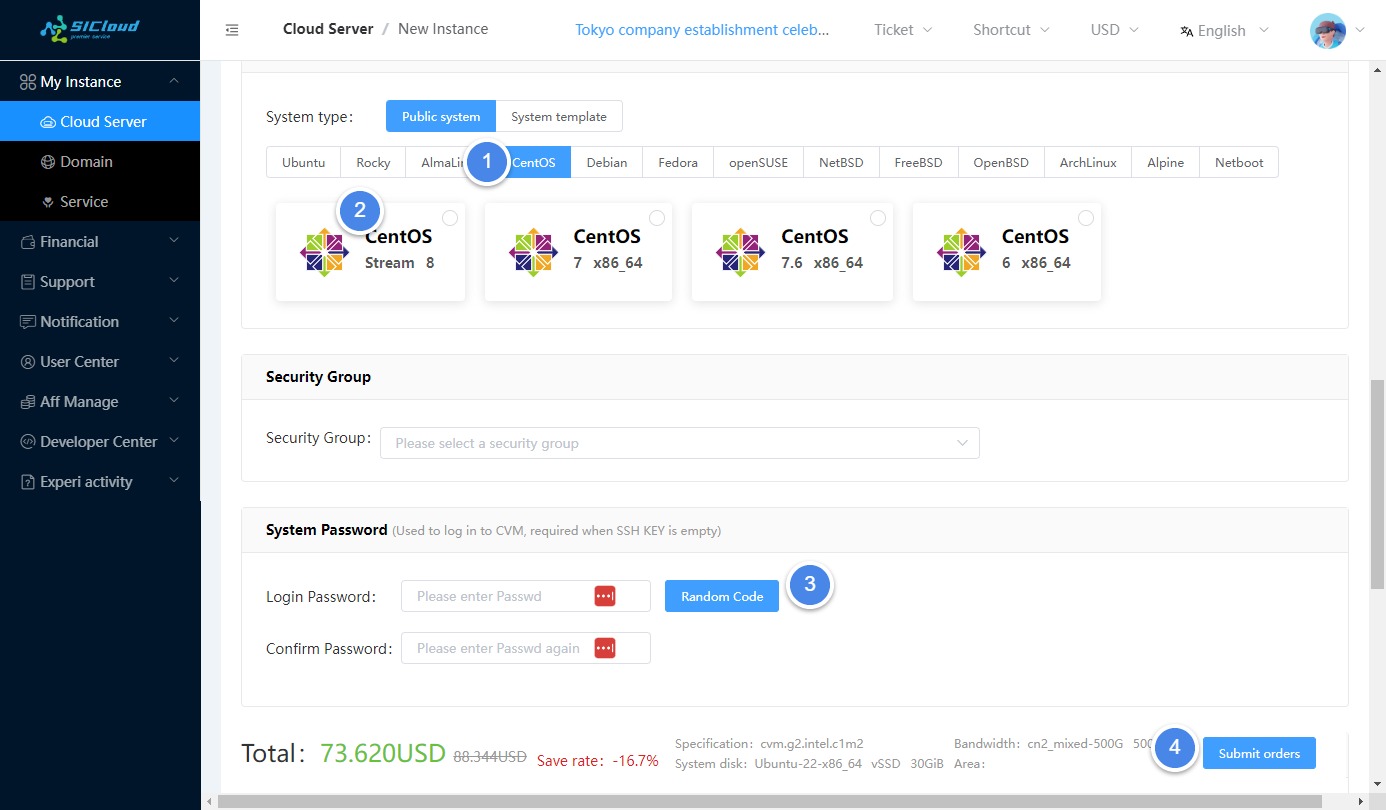Screen dimensions: 1386x810
Task: Click the SICloud logo
Action: point(90,29)
